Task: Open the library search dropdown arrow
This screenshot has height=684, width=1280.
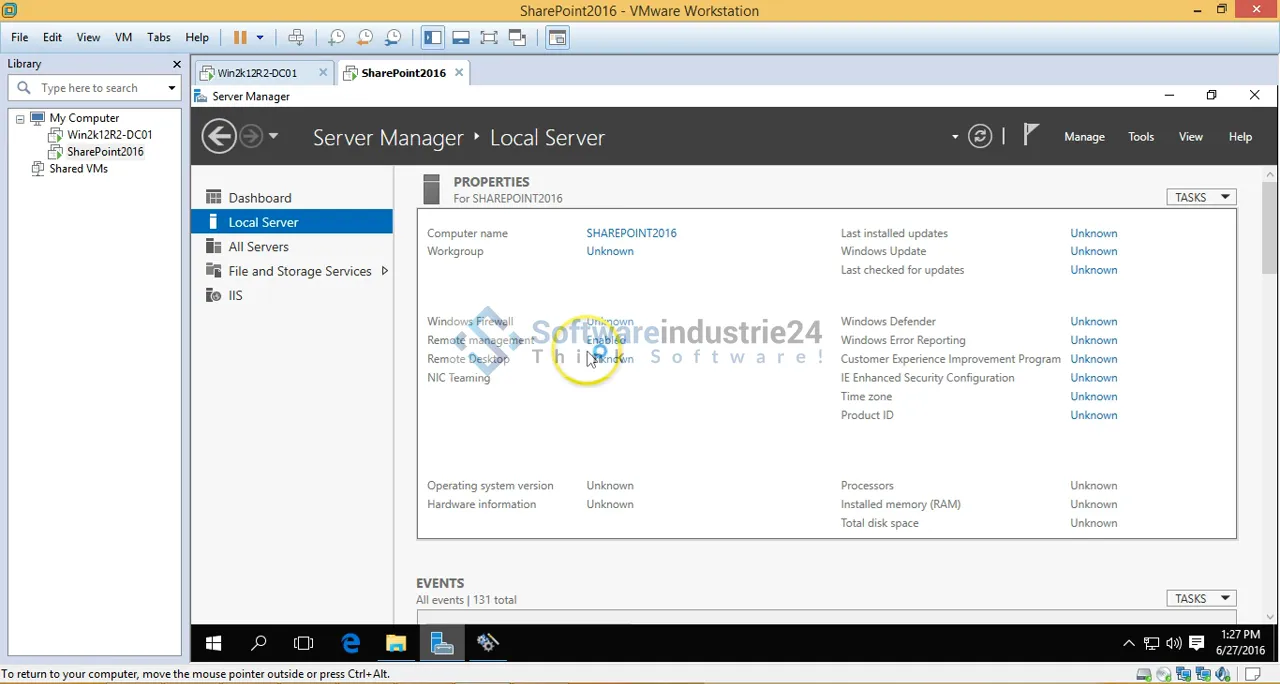Action: (171, 88)
